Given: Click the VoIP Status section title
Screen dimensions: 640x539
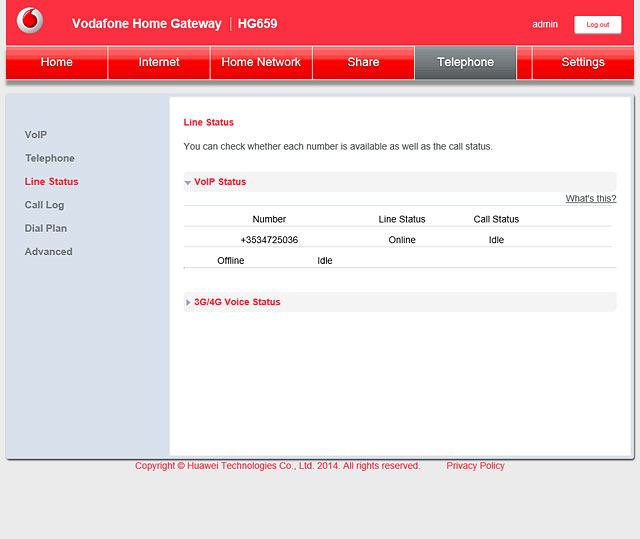Looking at the screenshot, I should tap(220, 182).
